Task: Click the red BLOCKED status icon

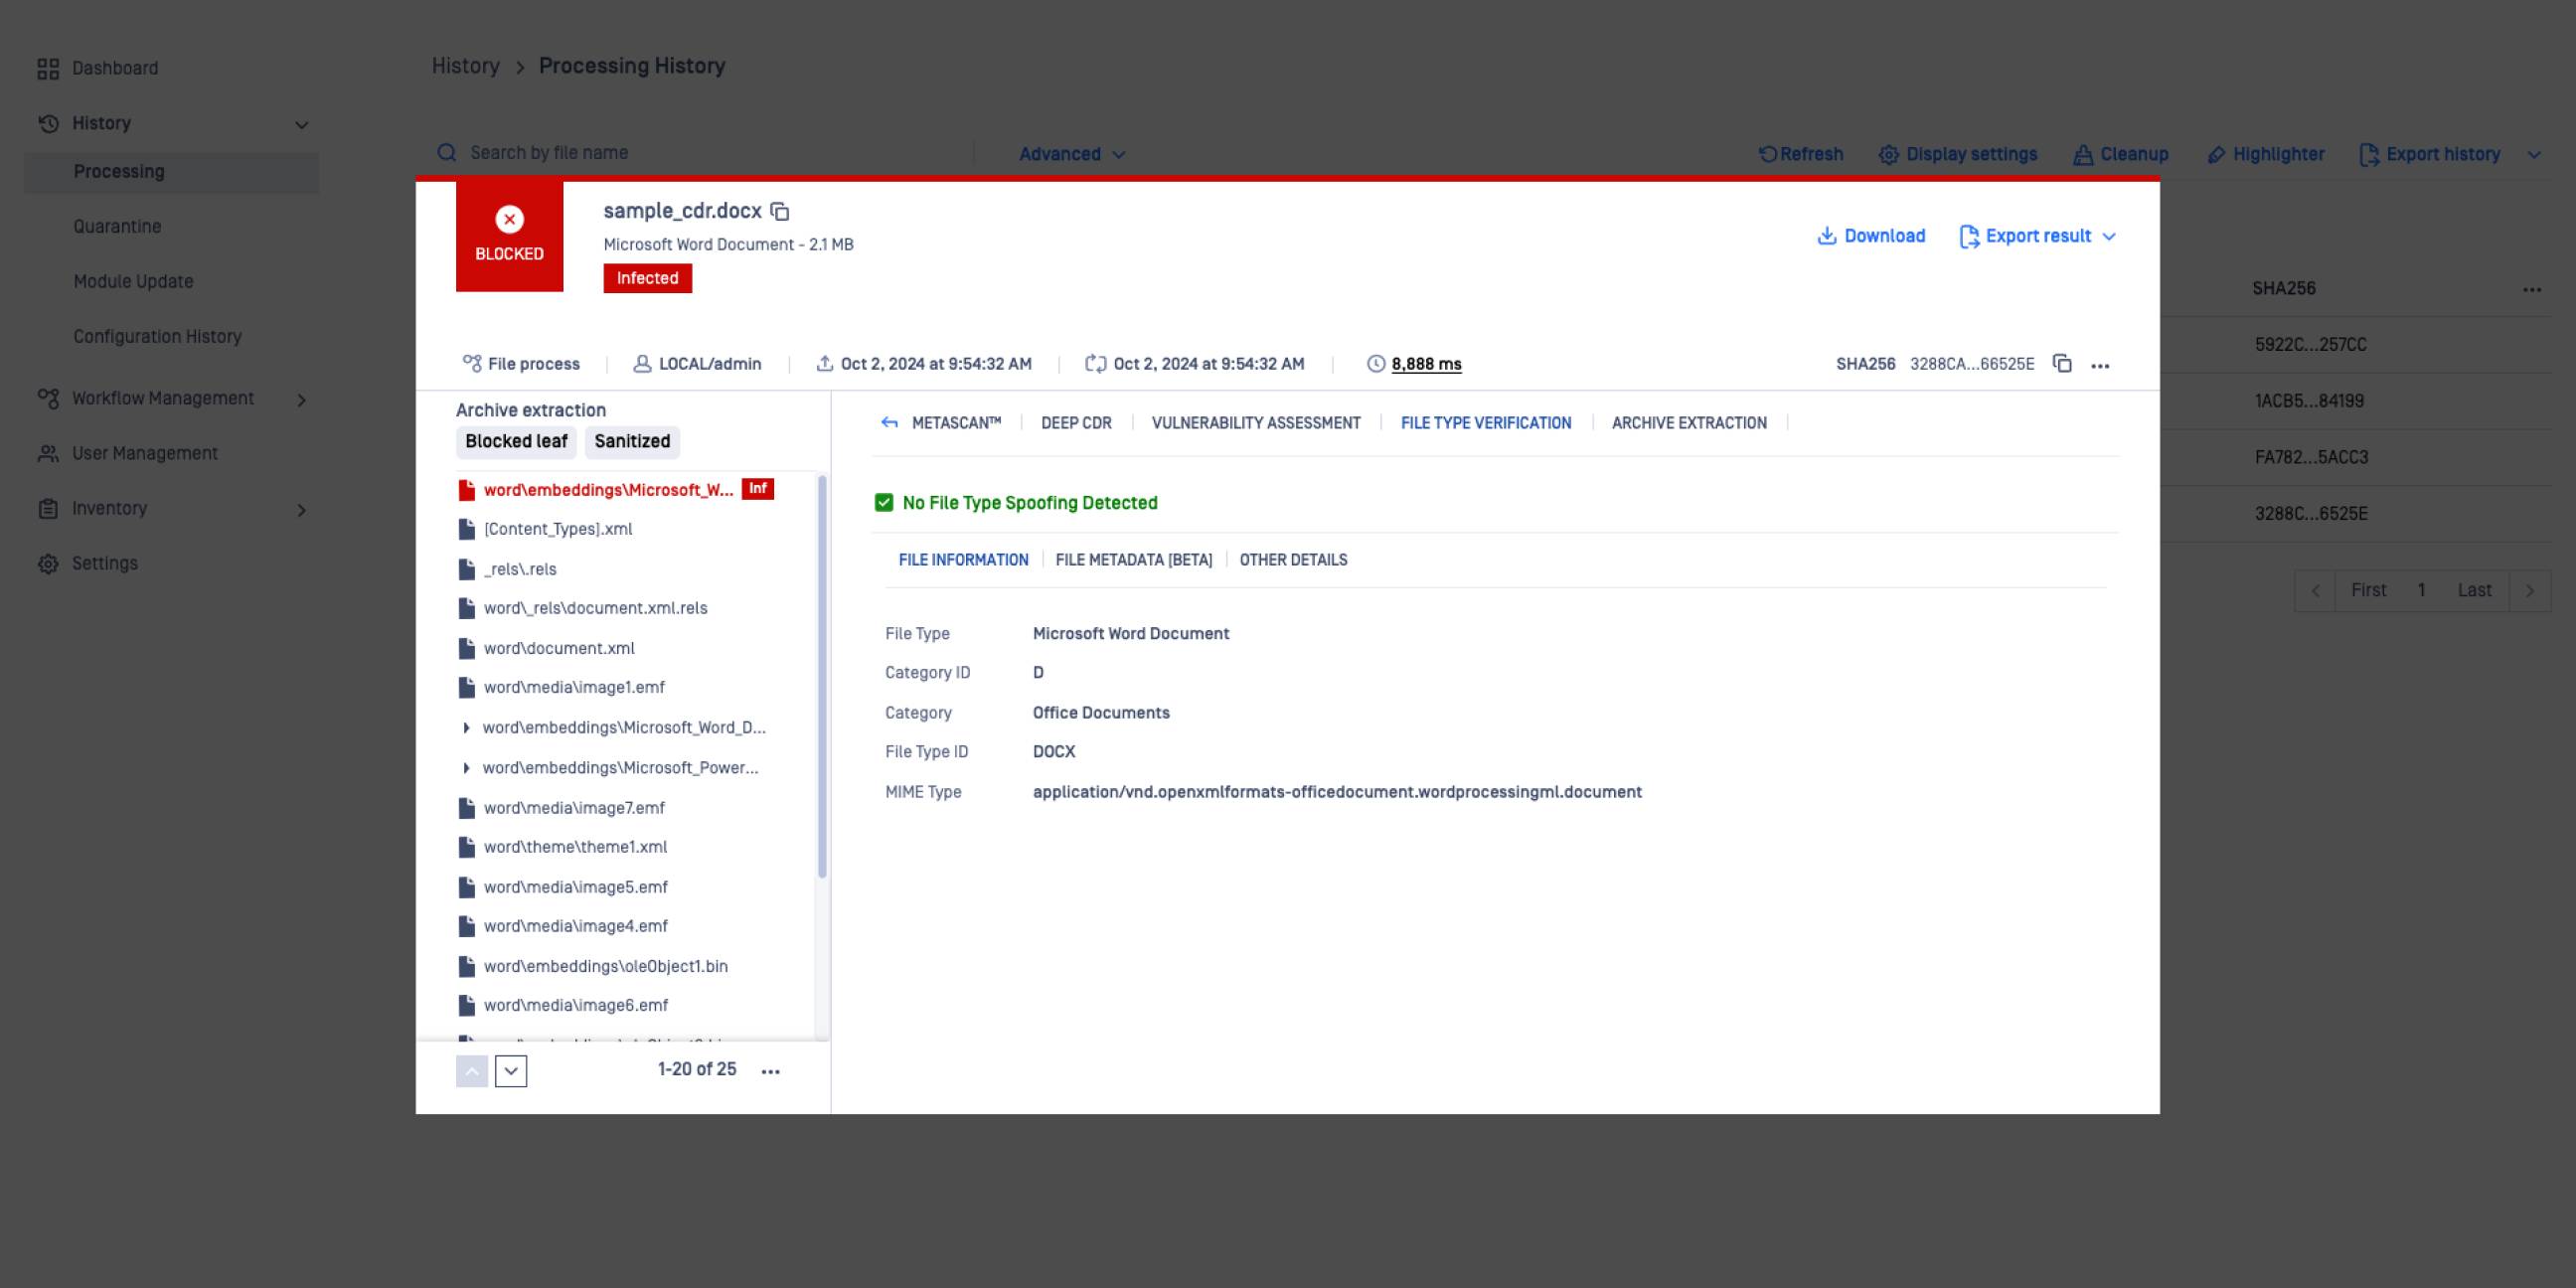Action: 509,220
